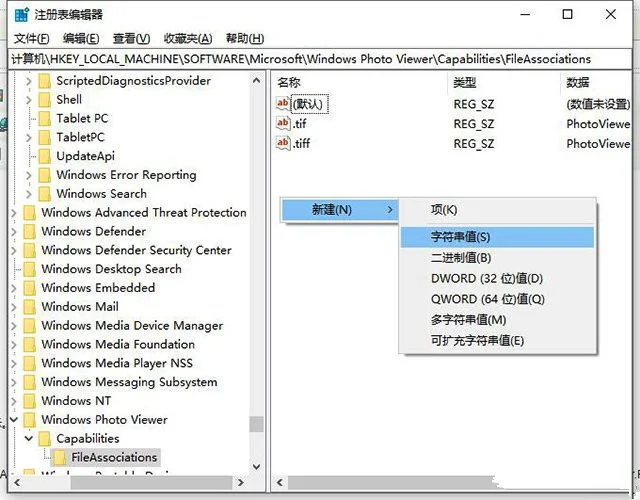
Task: Expand the ScriptedDiagnosticsProvider tree node
Action: 28,81
